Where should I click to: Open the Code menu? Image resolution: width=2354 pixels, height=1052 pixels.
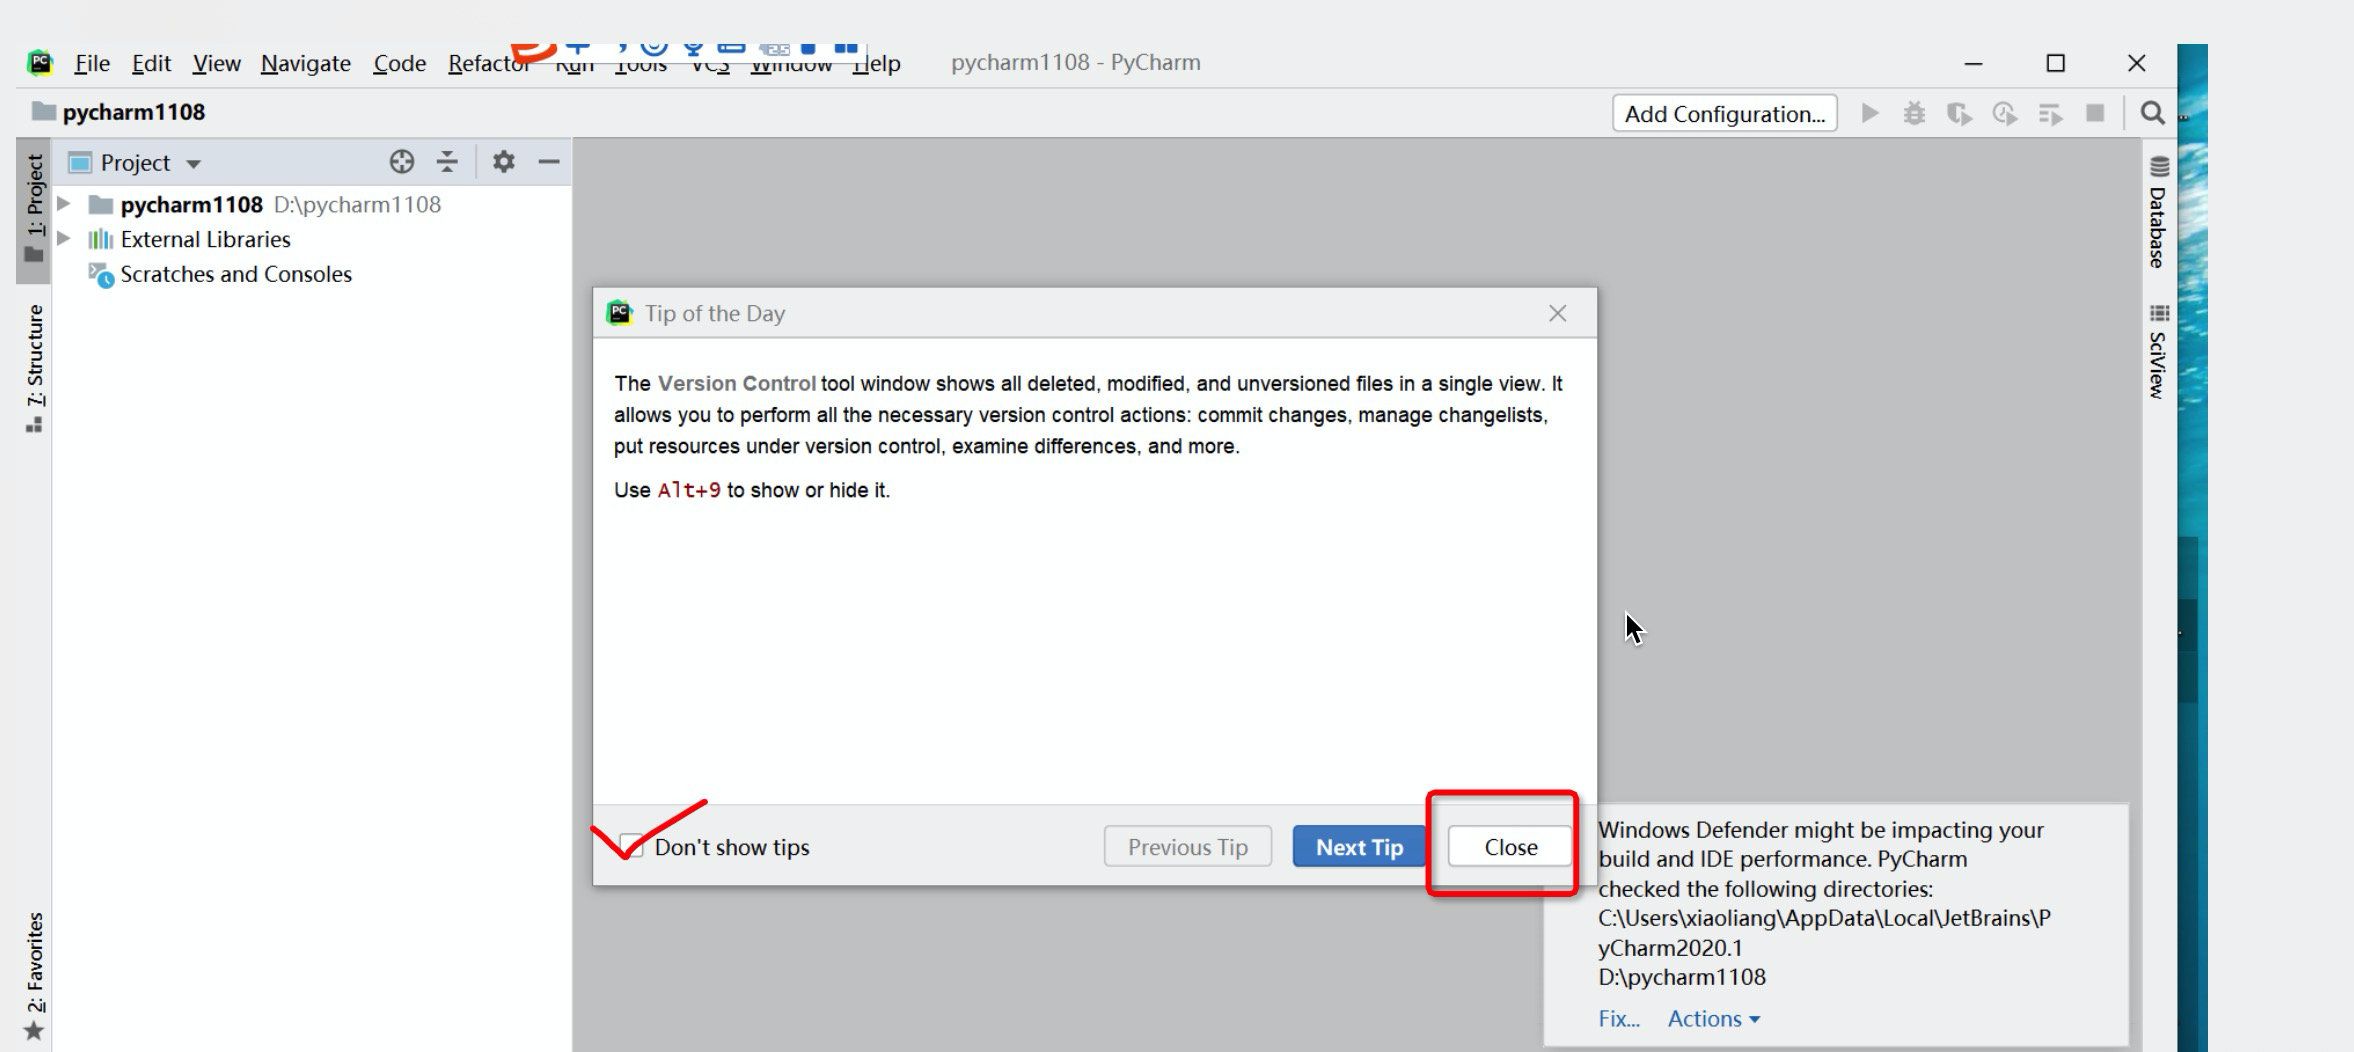[400, 63]
